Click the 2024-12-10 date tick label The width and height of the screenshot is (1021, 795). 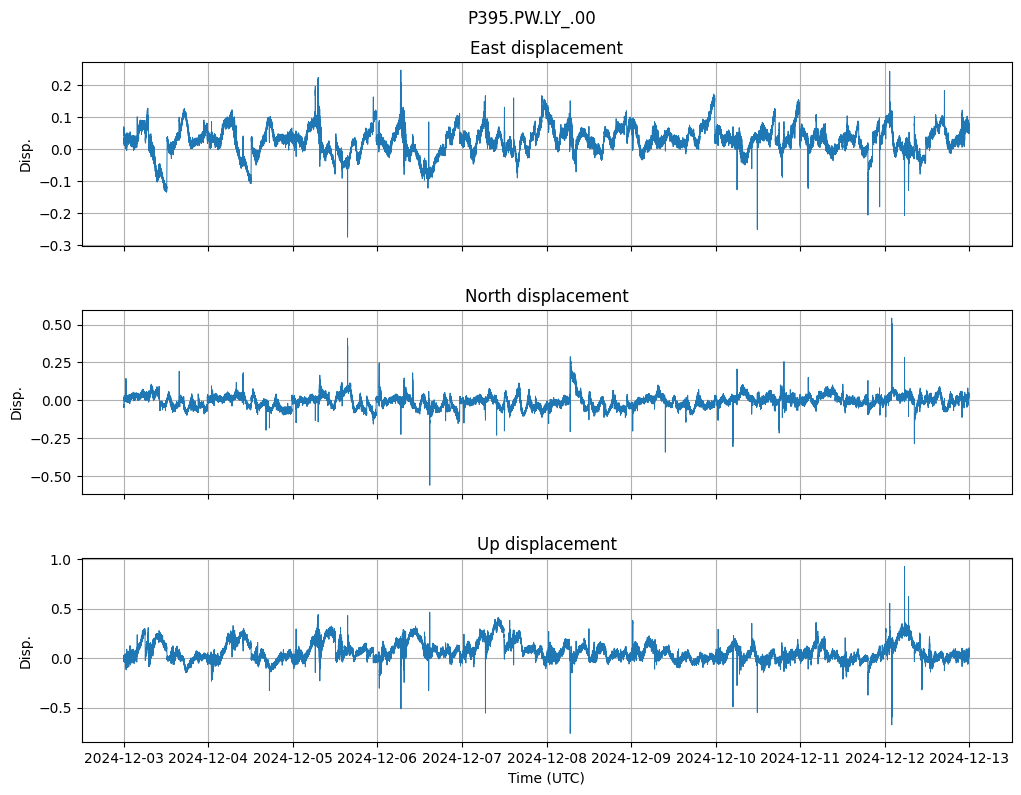coord(716,758)
